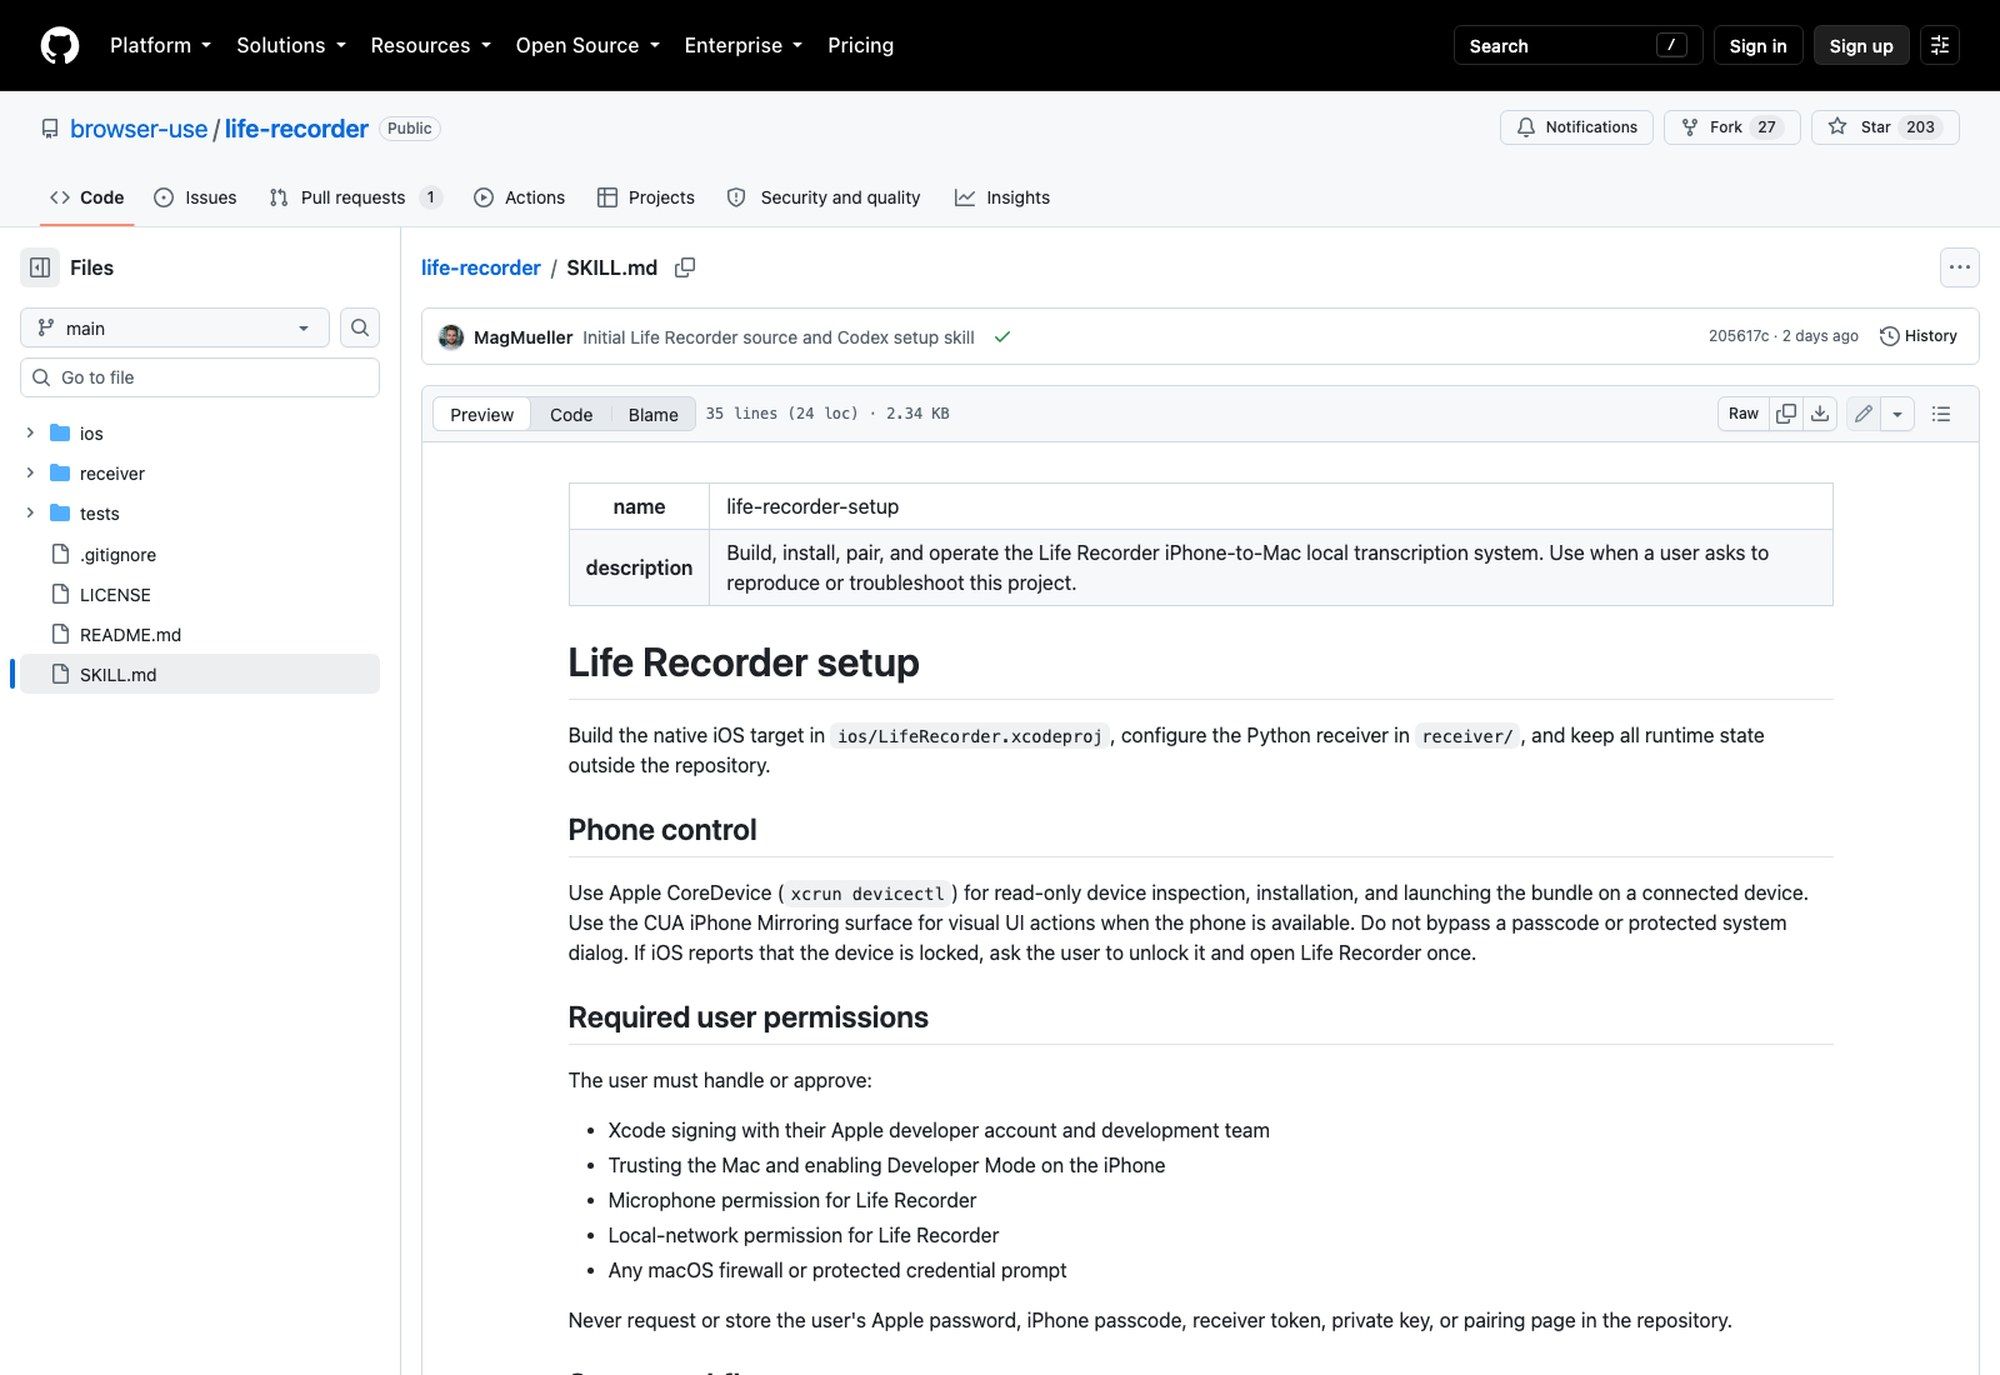Expand the receiver folder chevron

coord(30,473)
